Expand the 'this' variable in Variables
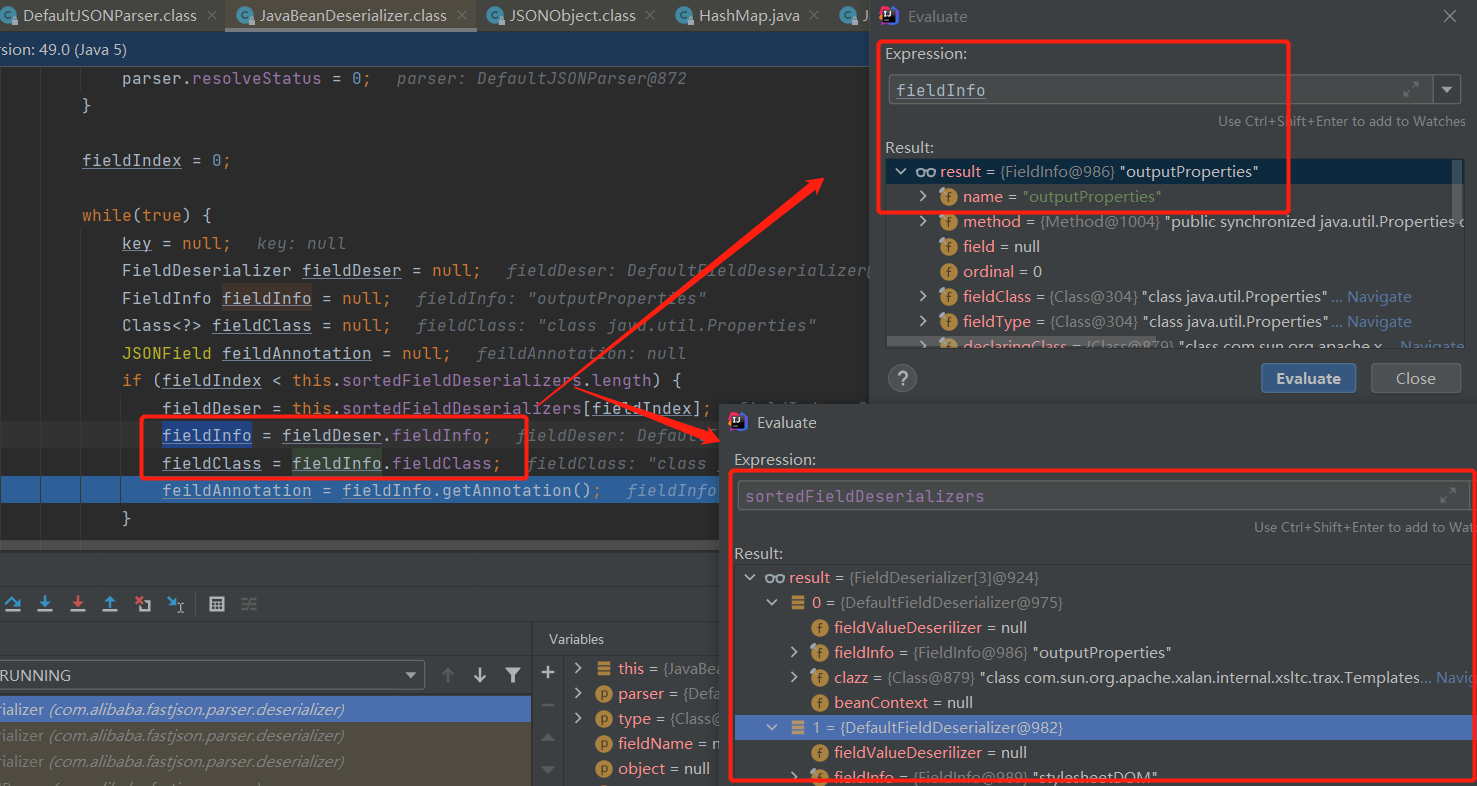This screenshot has height=786, width=1477. tap(578, 668)
